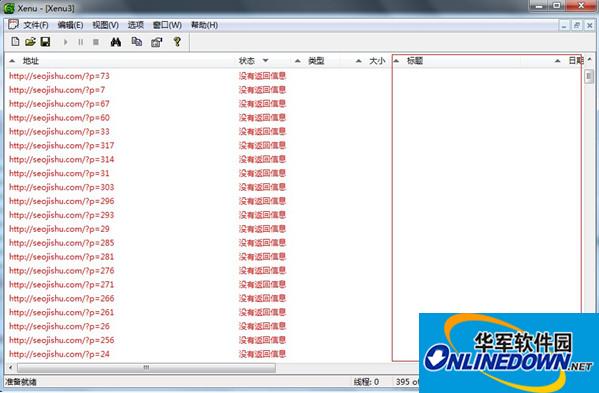Open properties toolbar icon
This screenshot has height=393, width=599.
157,42
